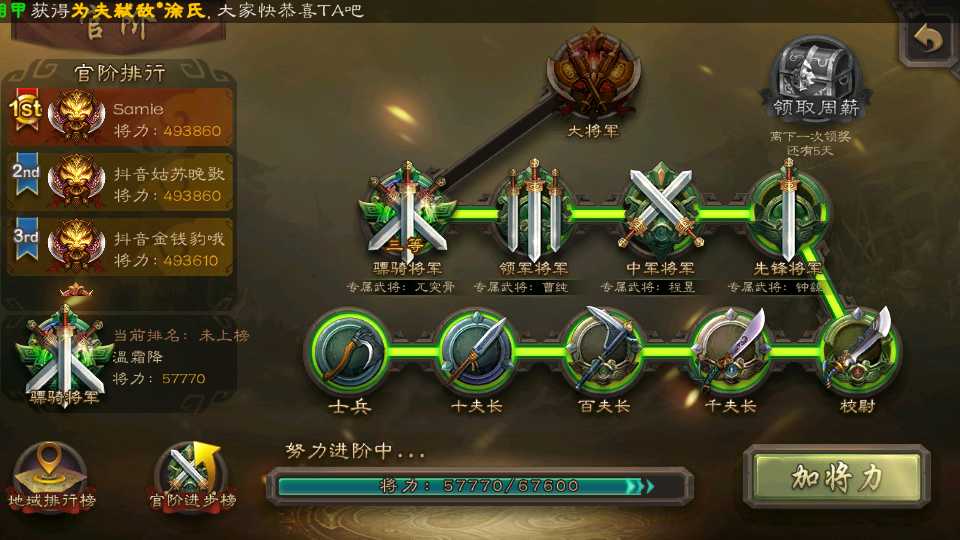Screen dimensions: 960x540
Task: Go back with the return arrow
Action: click(x=929, y=39)
